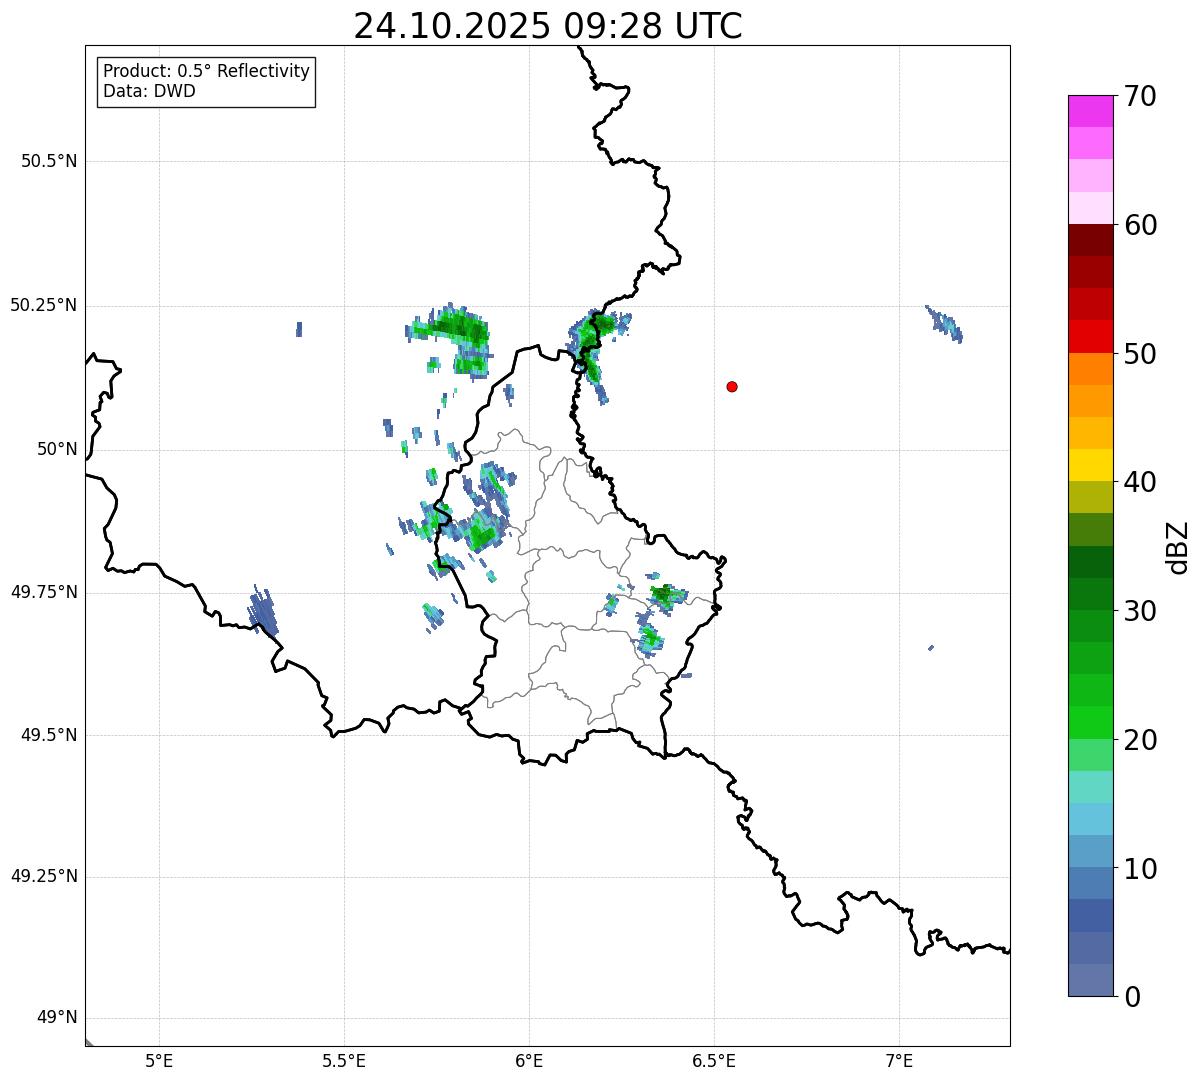The width and height of the screenshot is (1202, 1081).
Task: Click the 5°E longitude tick label
Action: coord(159,1060)
